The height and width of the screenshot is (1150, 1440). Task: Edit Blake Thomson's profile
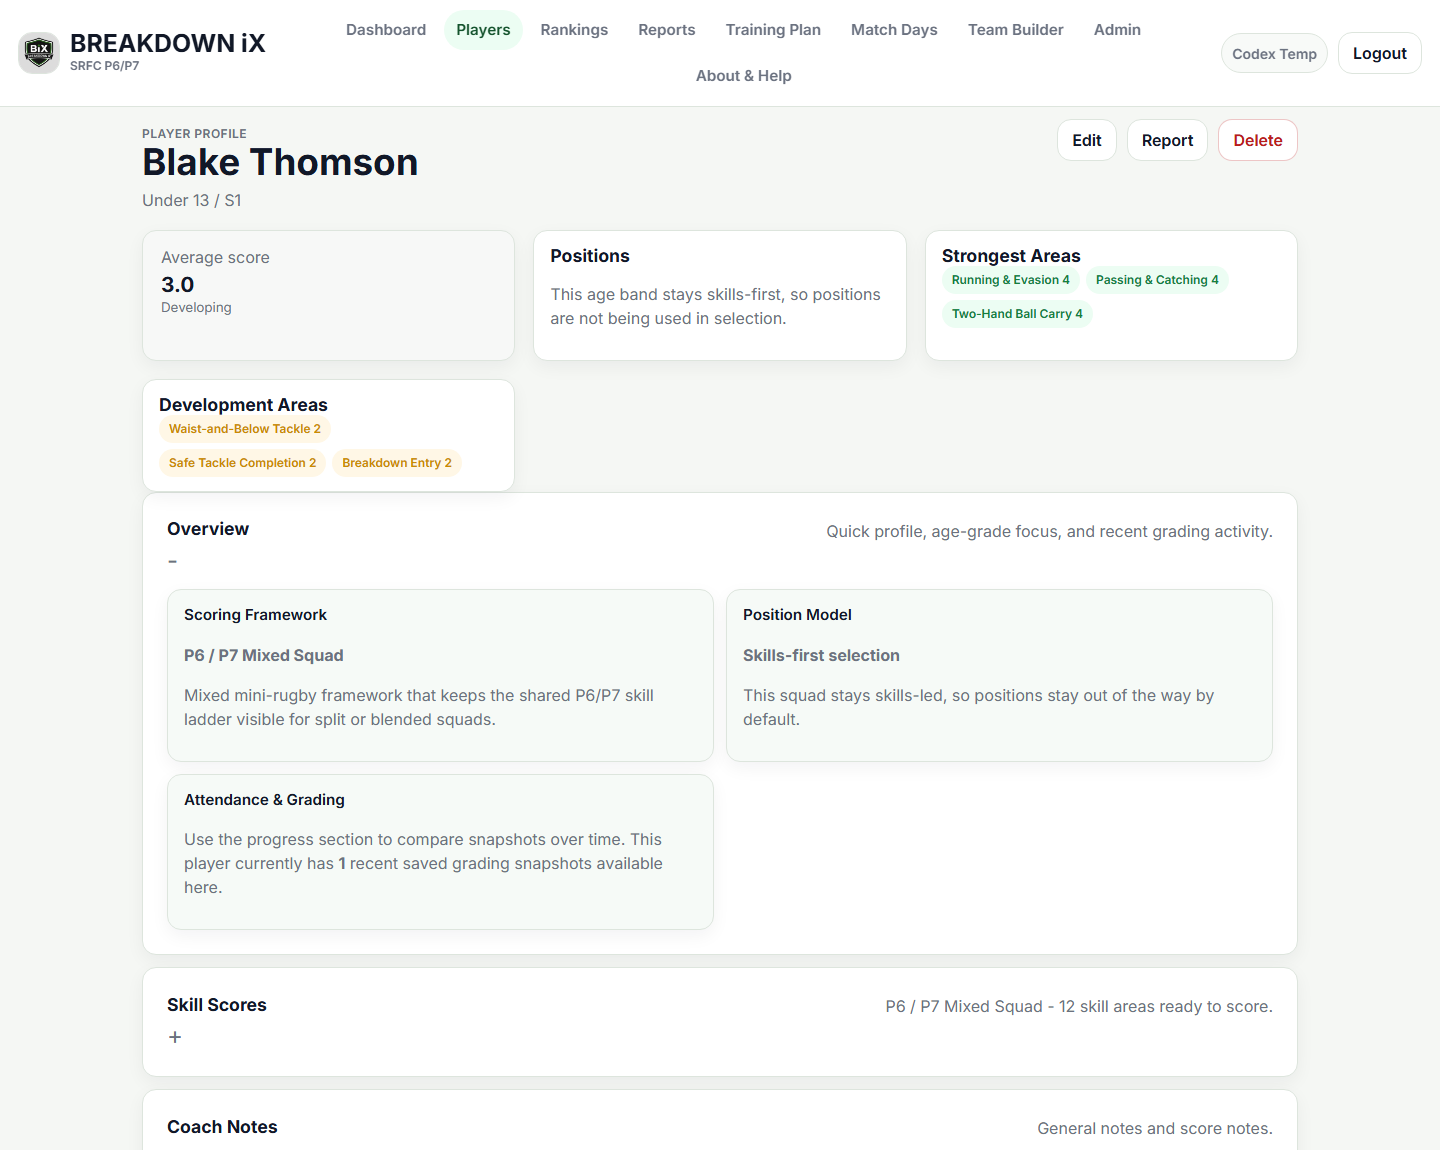tap(1086, 140)
